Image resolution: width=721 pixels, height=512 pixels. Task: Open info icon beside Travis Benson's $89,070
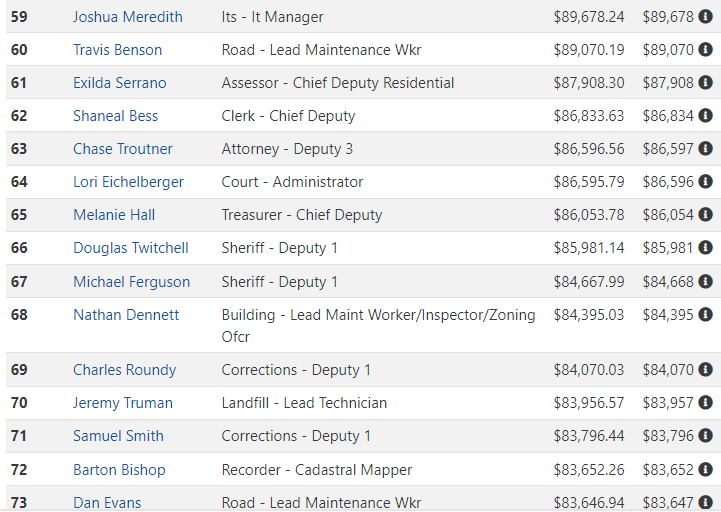pos(705,49)
